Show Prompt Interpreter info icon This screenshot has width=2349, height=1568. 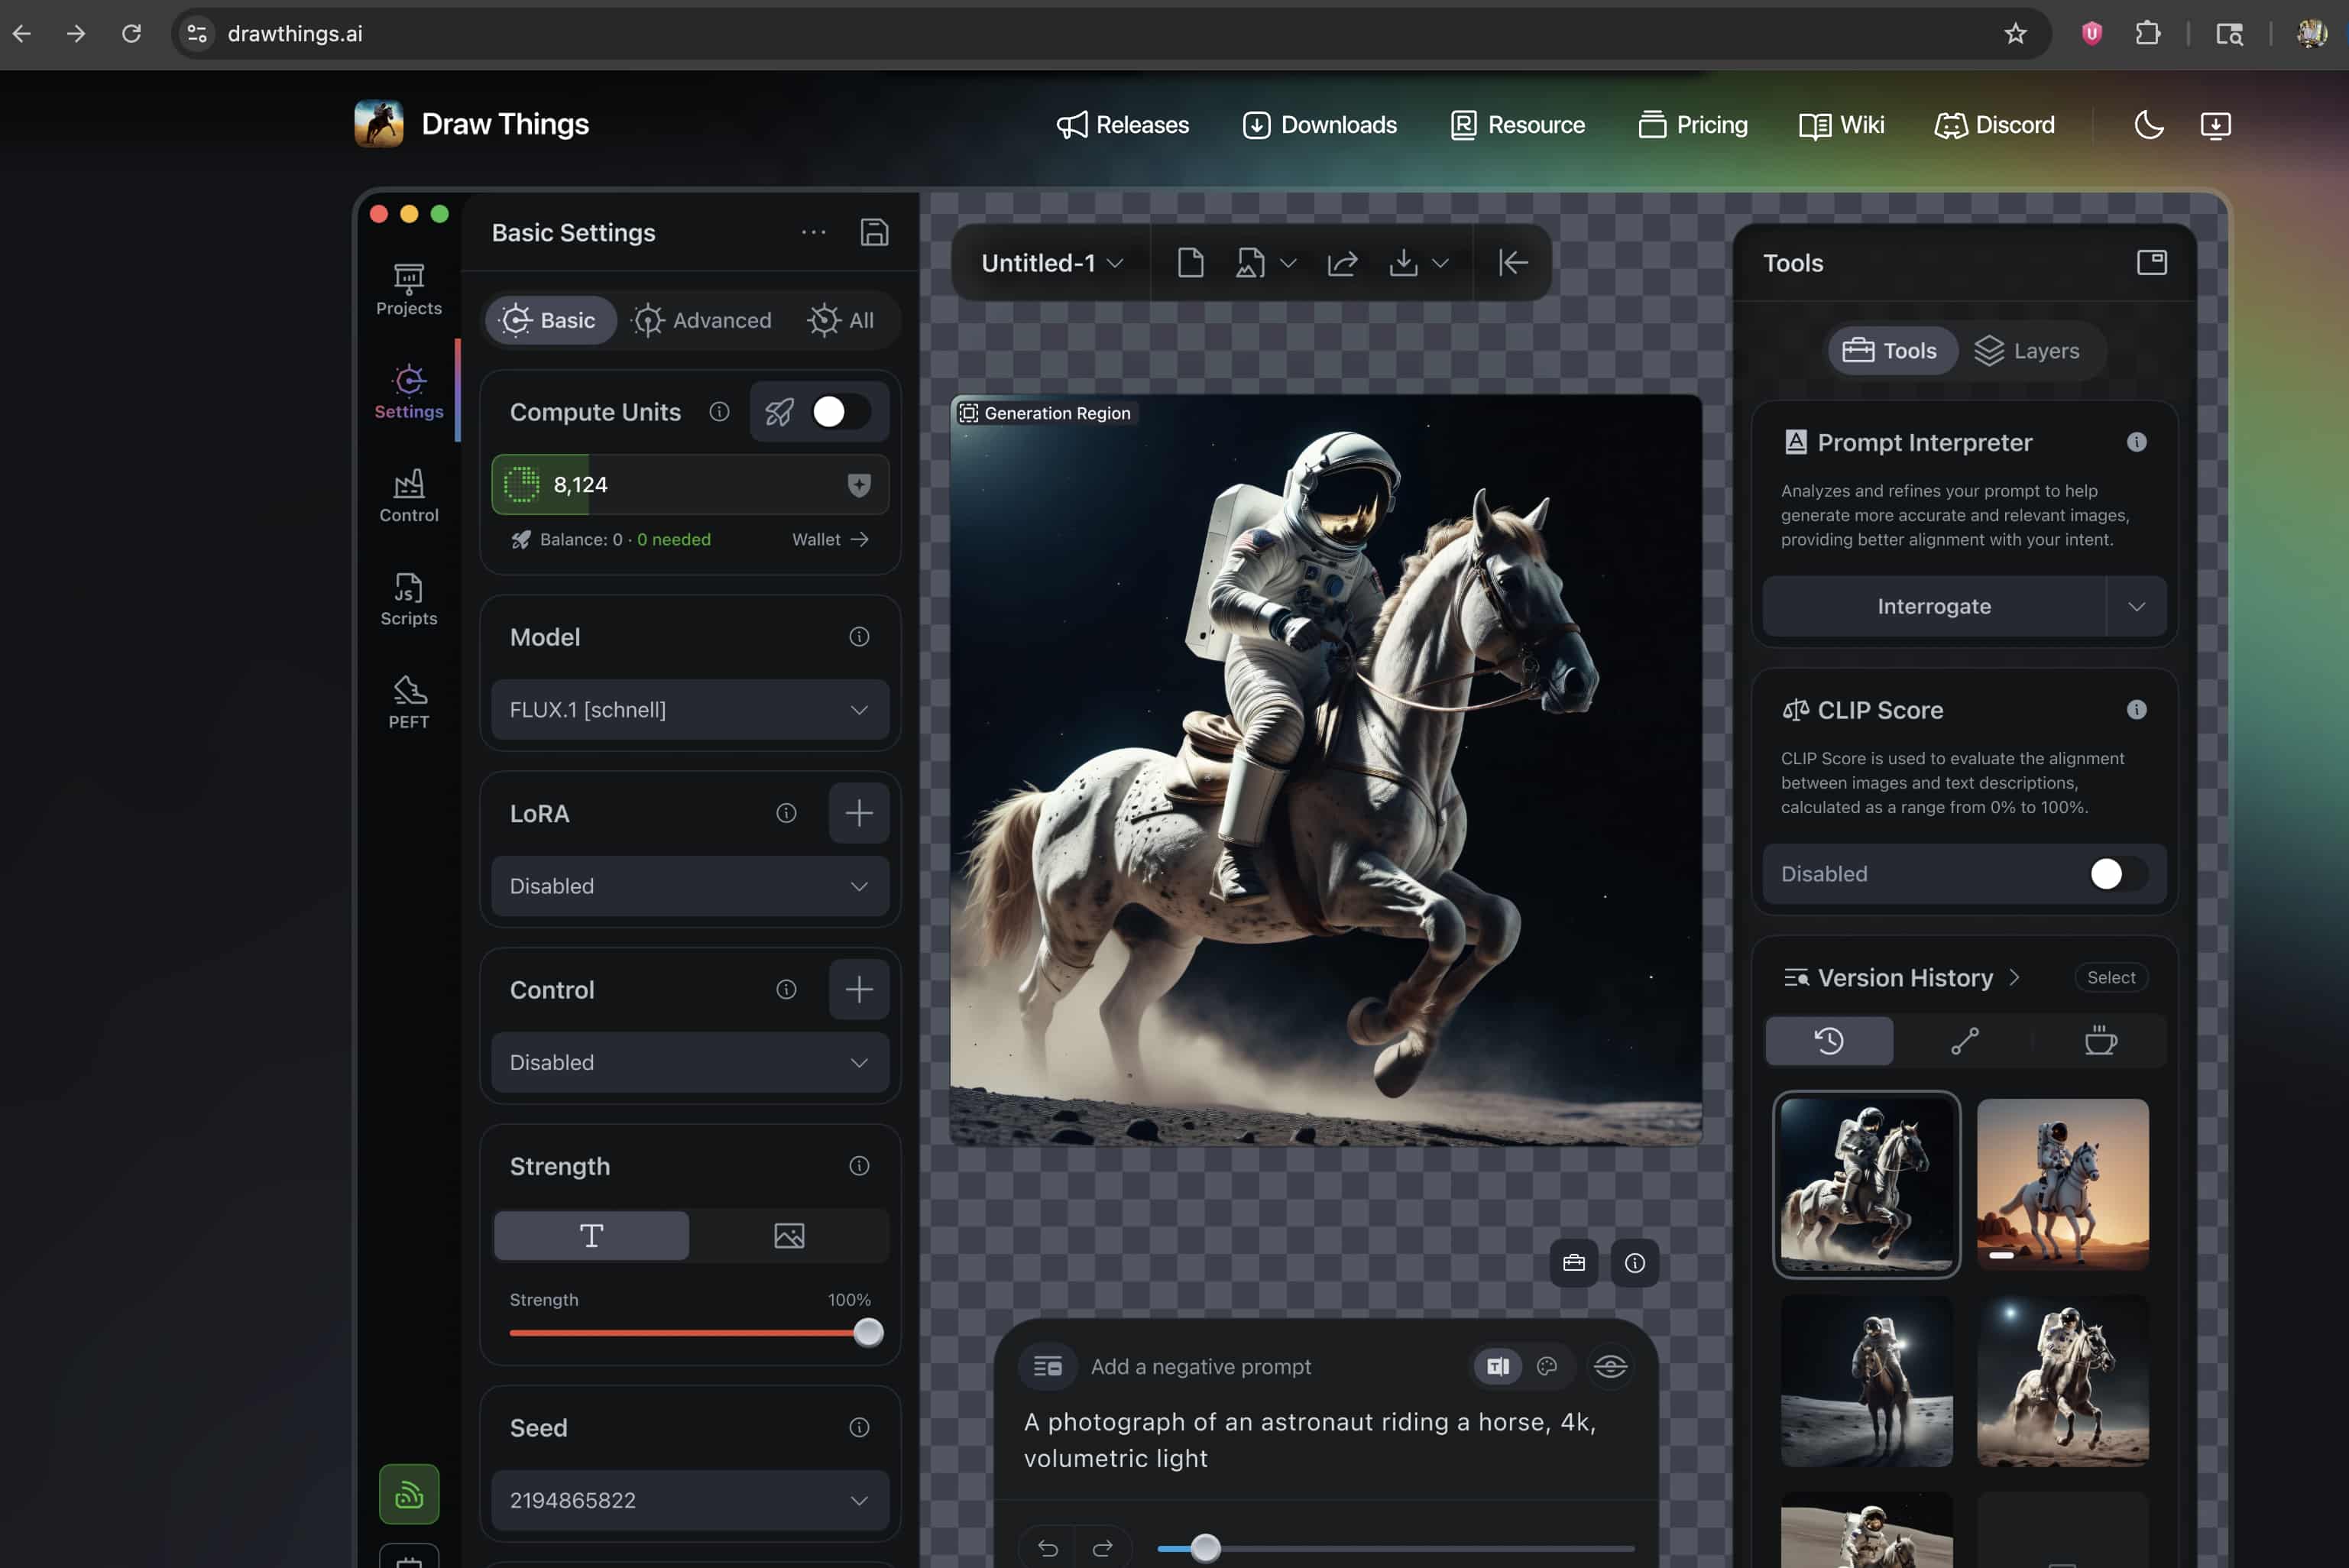tap(2136, 442)
